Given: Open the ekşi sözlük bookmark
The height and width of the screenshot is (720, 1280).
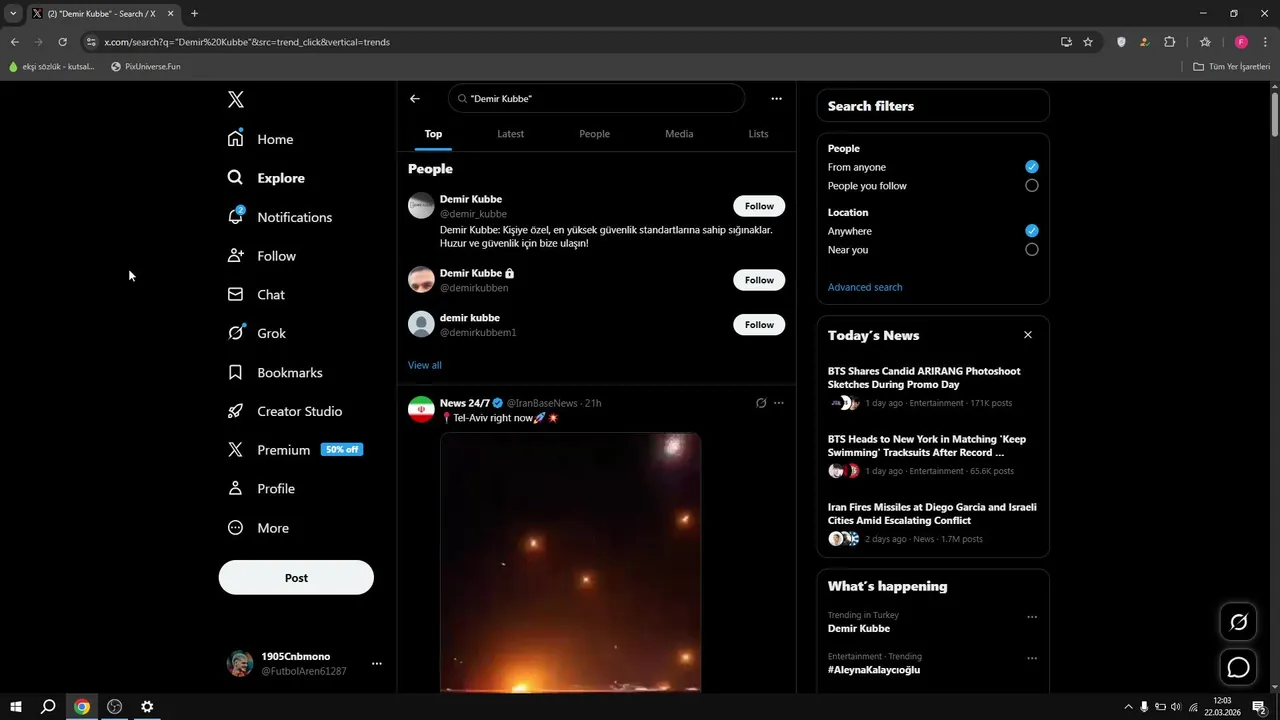Looking at the screenshot, I should click(x=51, y=67).
